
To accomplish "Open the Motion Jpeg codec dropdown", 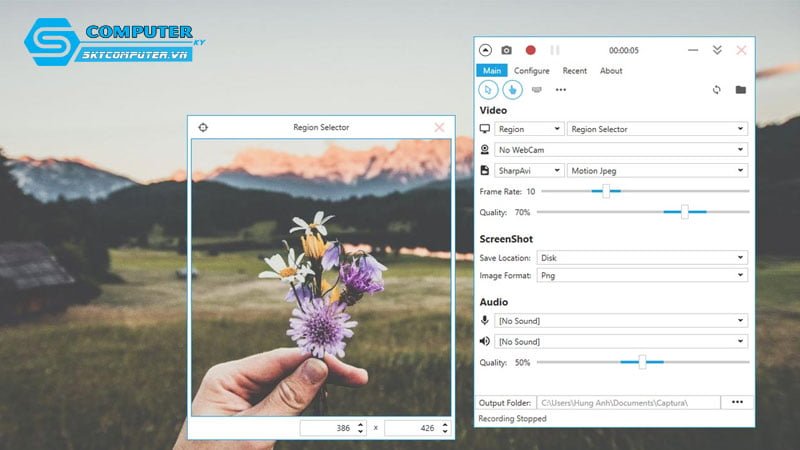I will (657, 171).
